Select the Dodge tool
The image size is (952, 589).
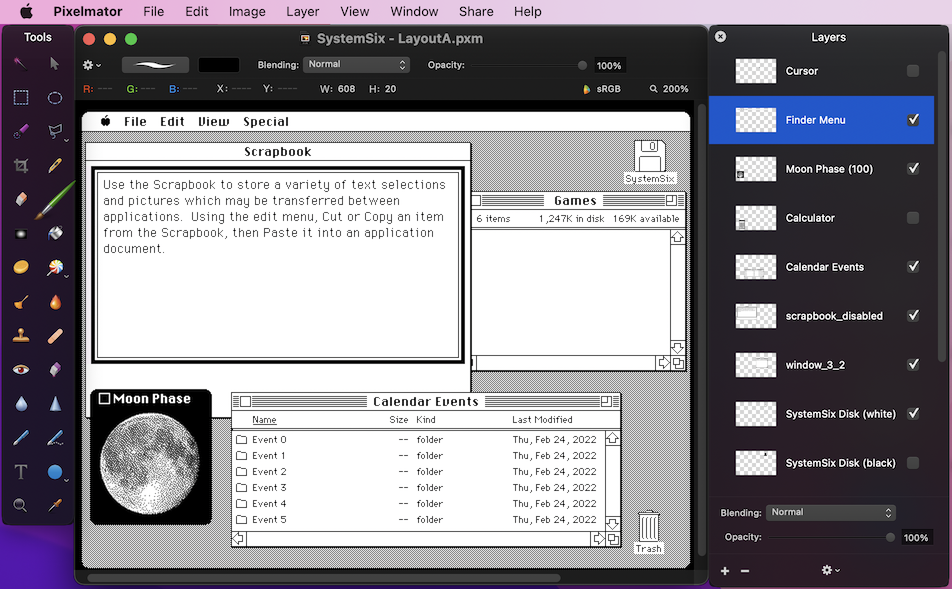[x=21, y=301]
